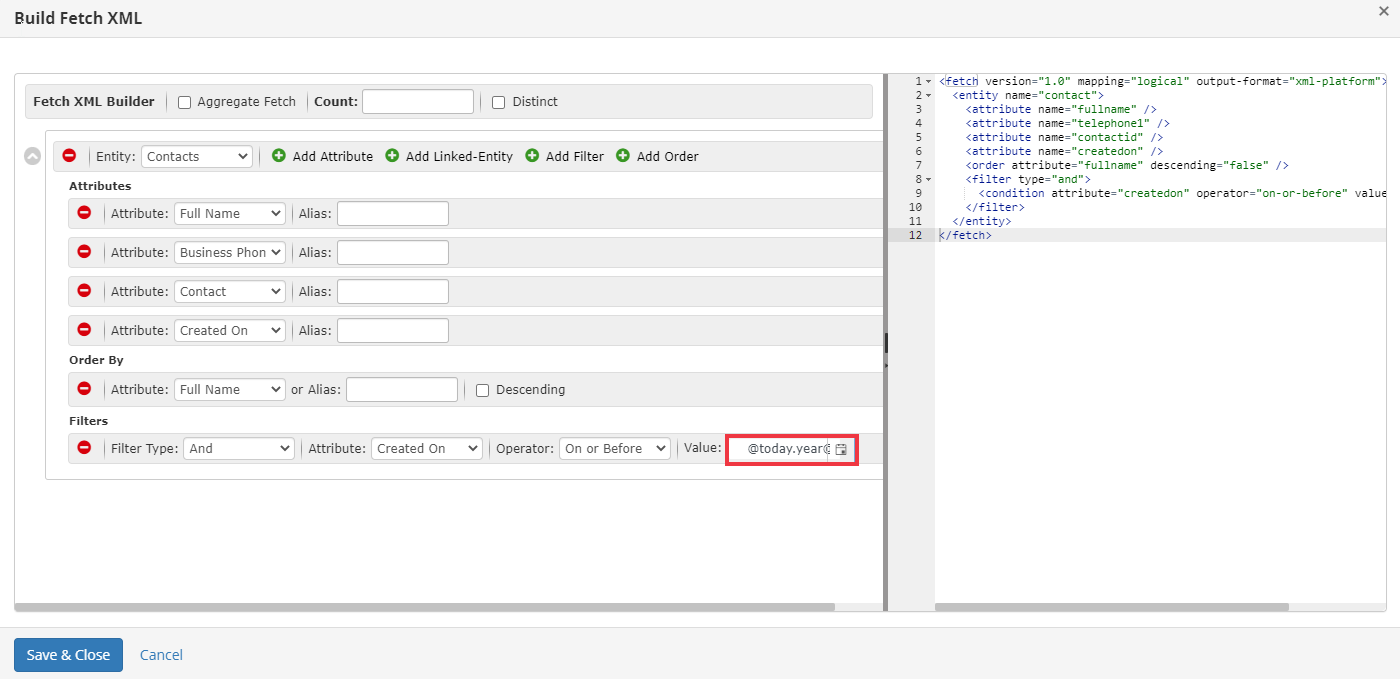Click the 'or Alias' field in Order By
This screenshot has height=679, width=1400.
coord(402,389)
